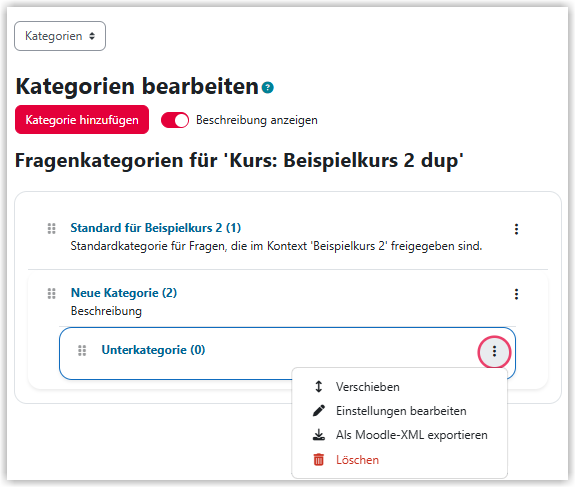Viewport: 576px width, 488px height.
Task: Choose Als Moodle-XML exportieren option
Action: (x=399, y=435)
